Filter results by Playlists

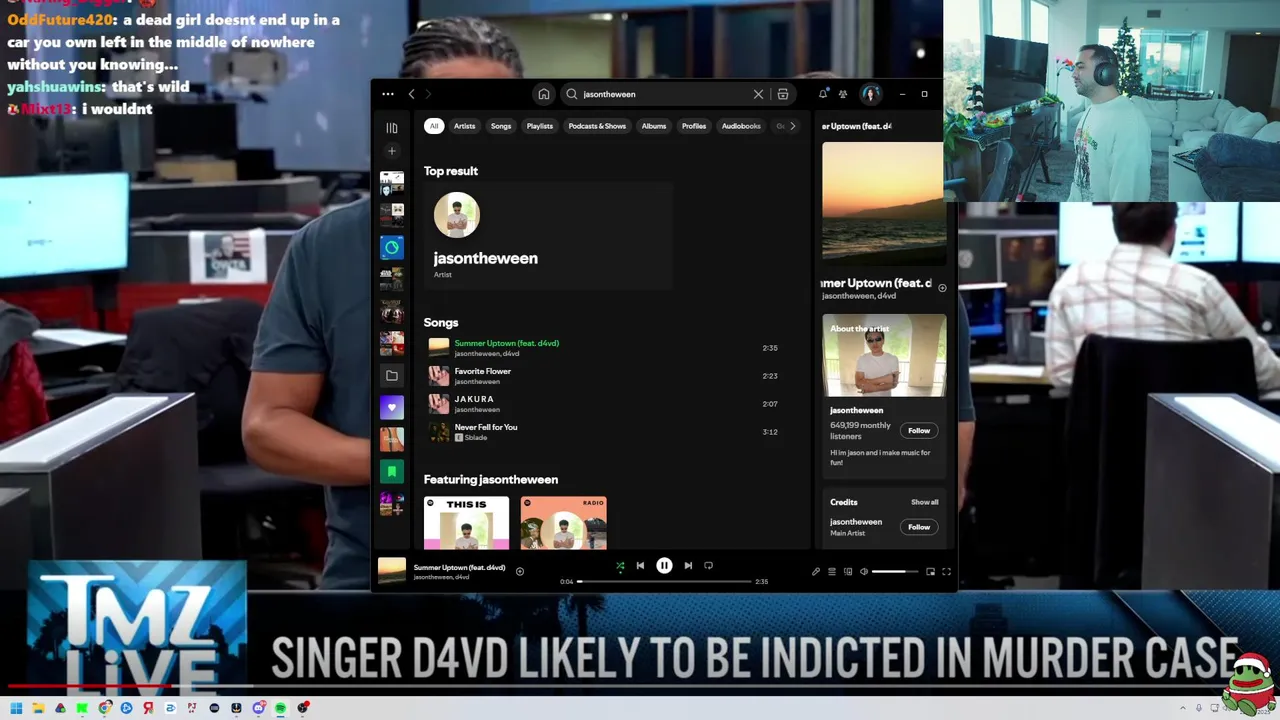540,126
